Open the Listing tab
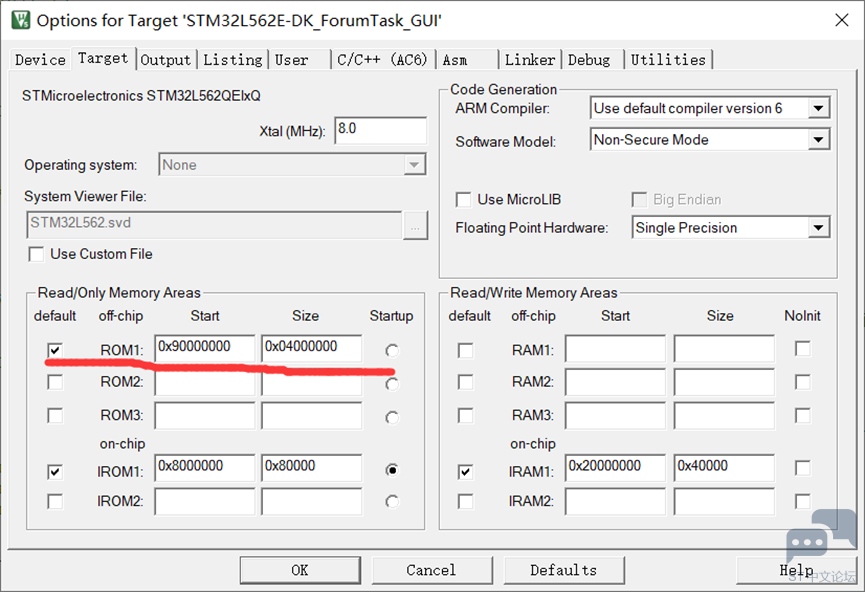 [x=232, y=60]
